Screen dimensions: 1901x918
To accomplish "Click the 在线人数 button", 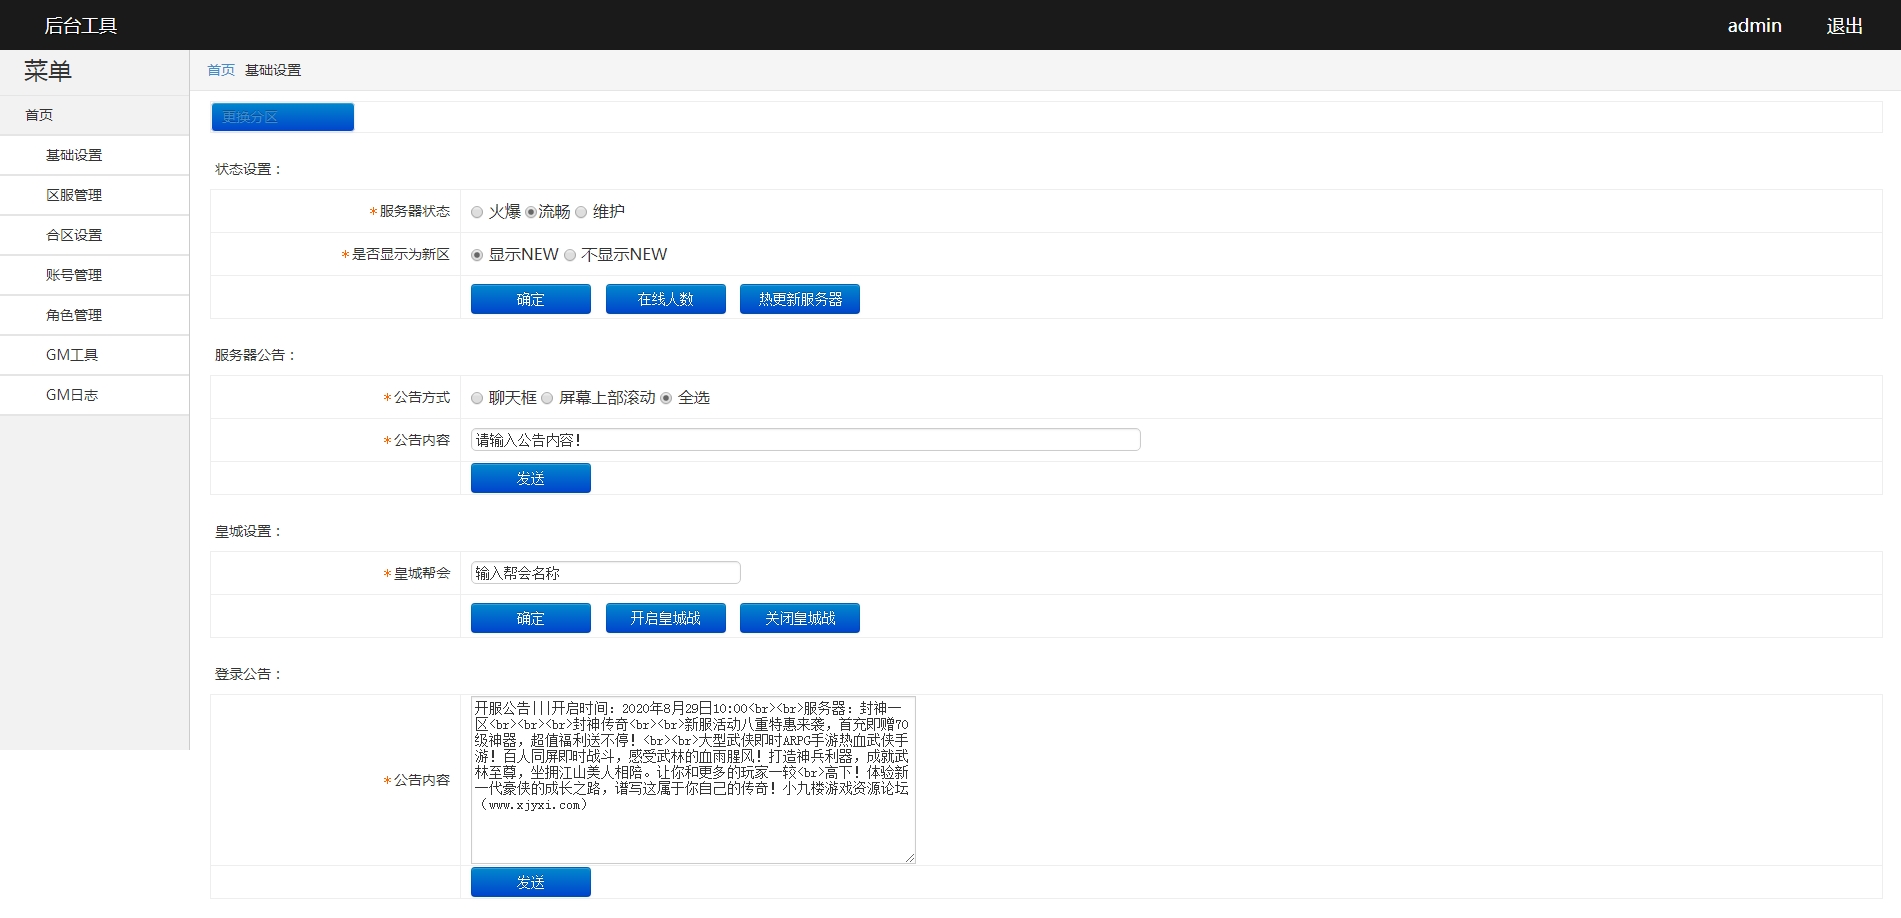I will click(666, 299).
